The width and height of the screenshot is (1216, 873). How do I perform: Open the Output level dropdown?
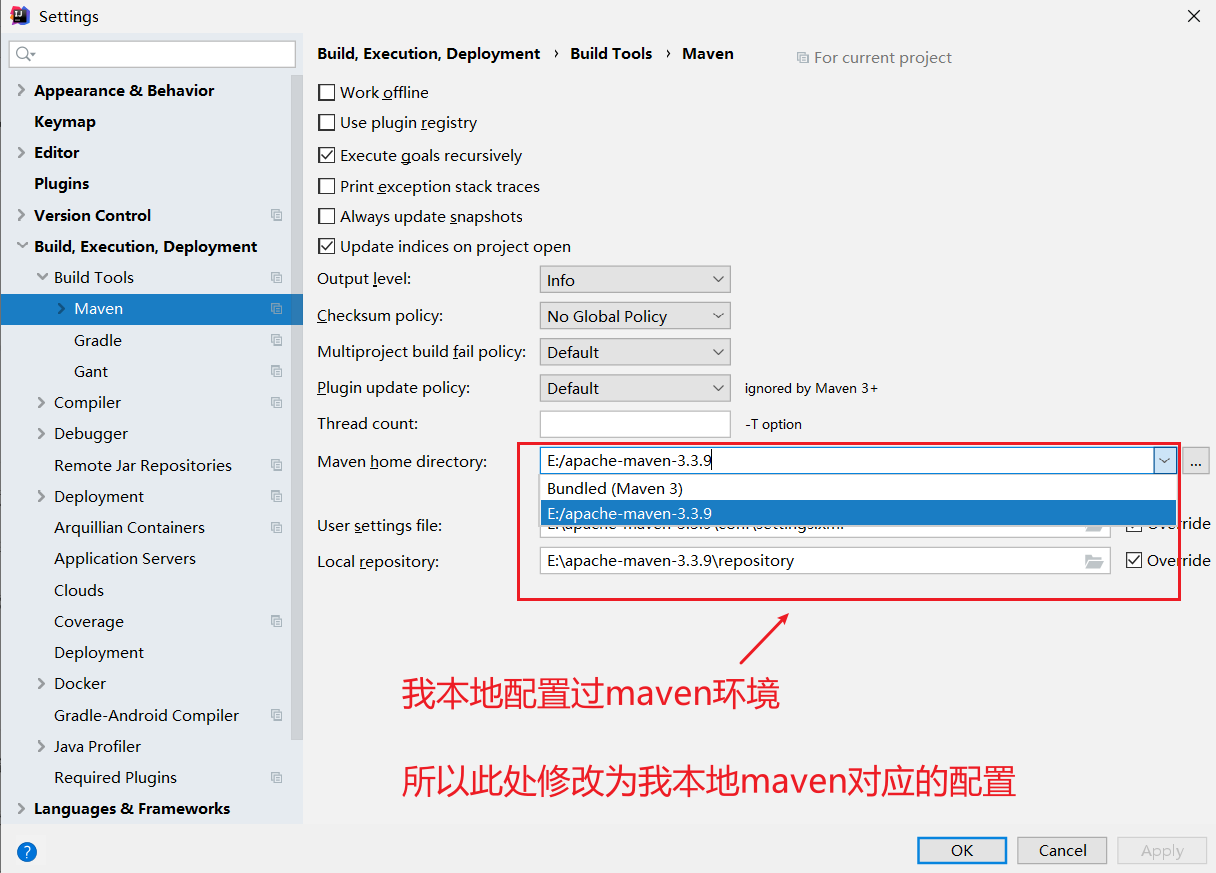(x=635, y=280)
